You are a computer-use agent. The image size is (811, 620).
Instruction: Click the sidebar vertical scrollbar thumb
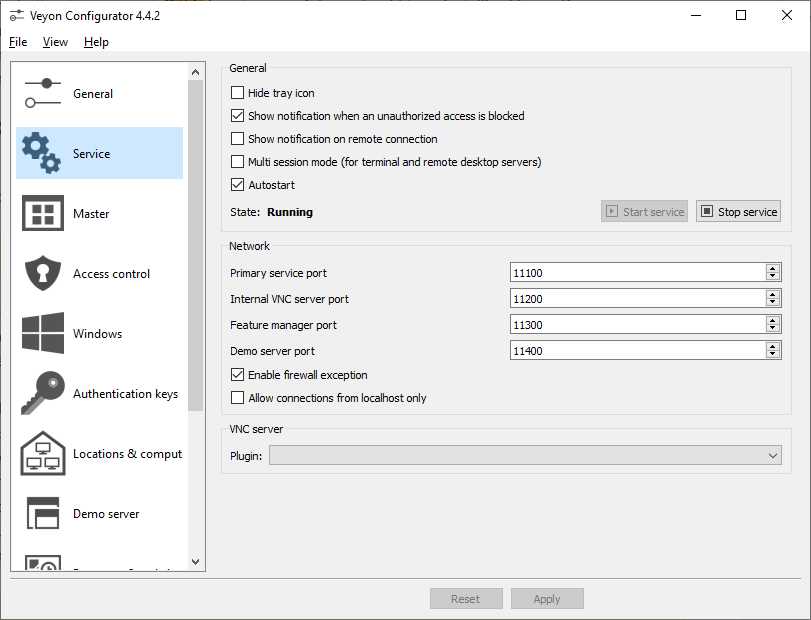(x=196, y=246)
